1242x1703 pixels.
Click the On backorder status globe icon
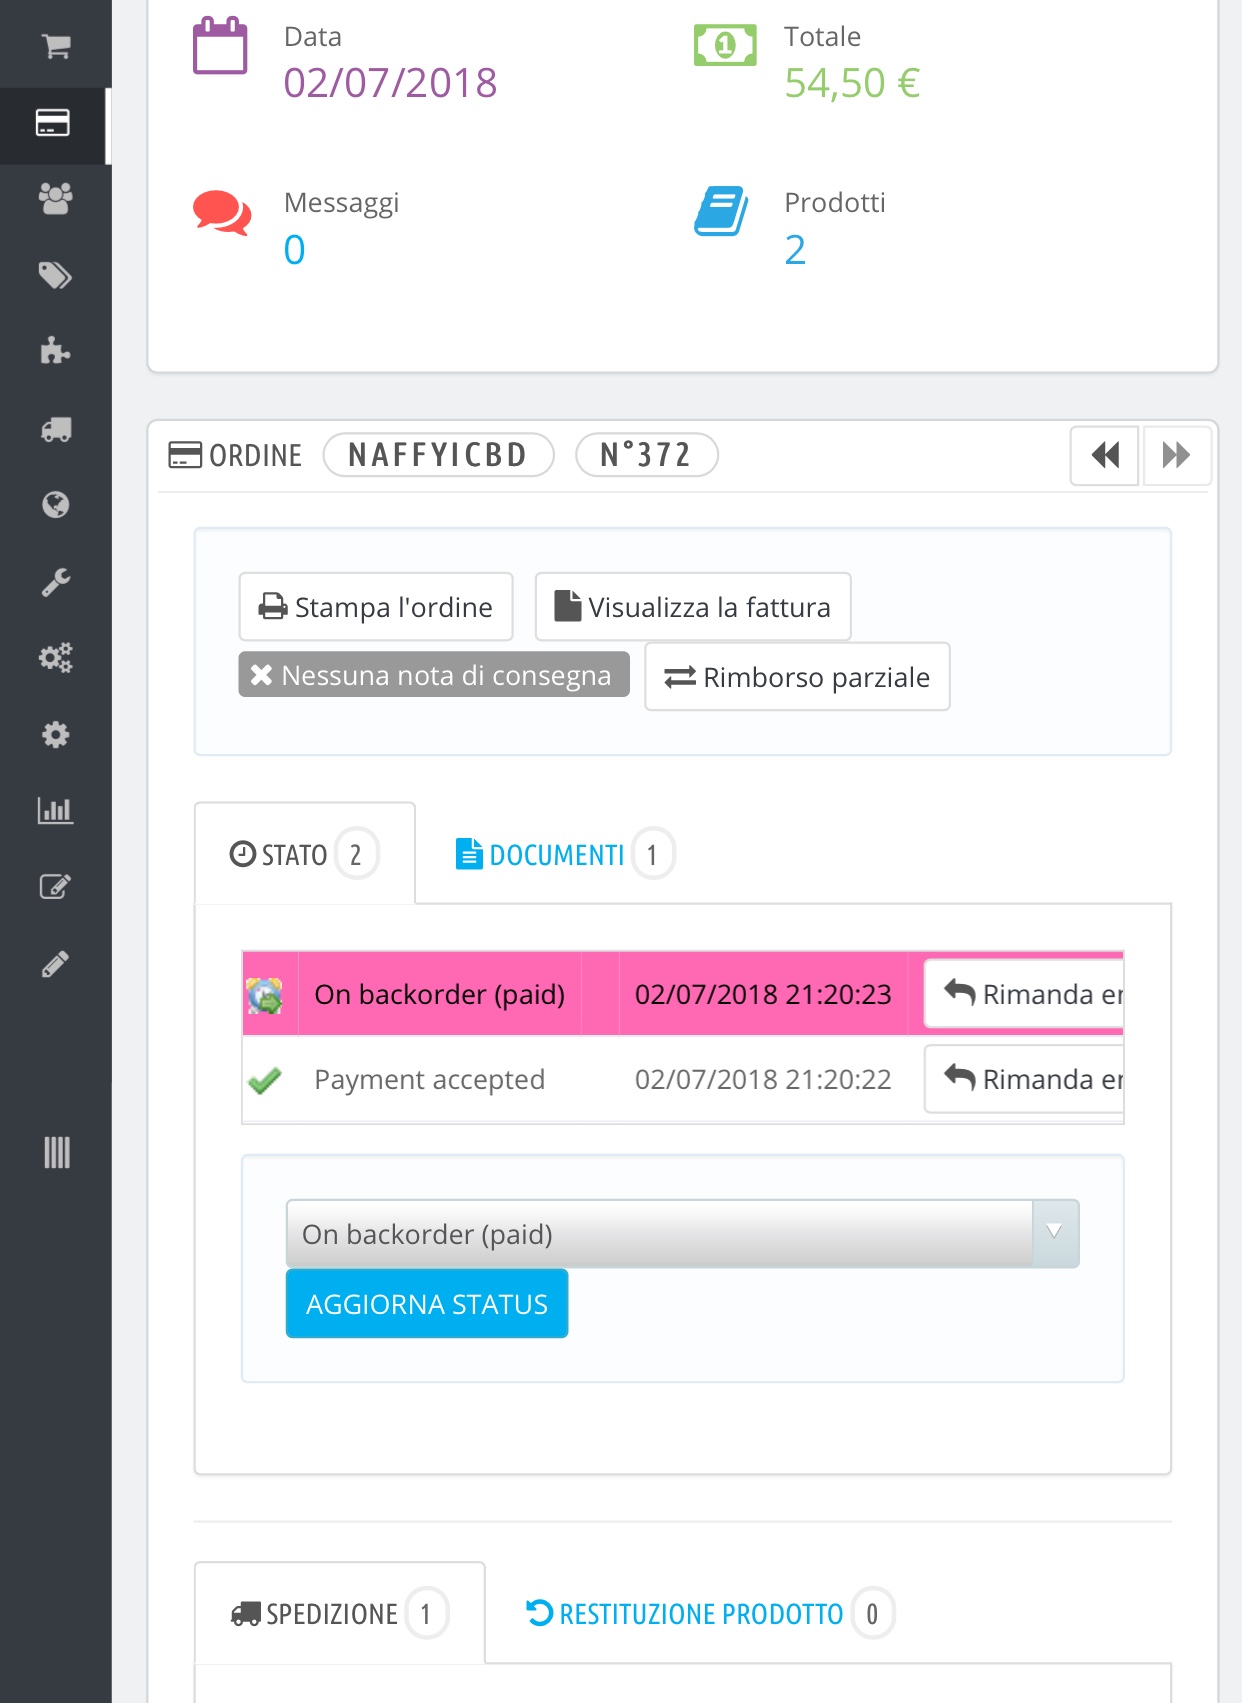(265, 995)
